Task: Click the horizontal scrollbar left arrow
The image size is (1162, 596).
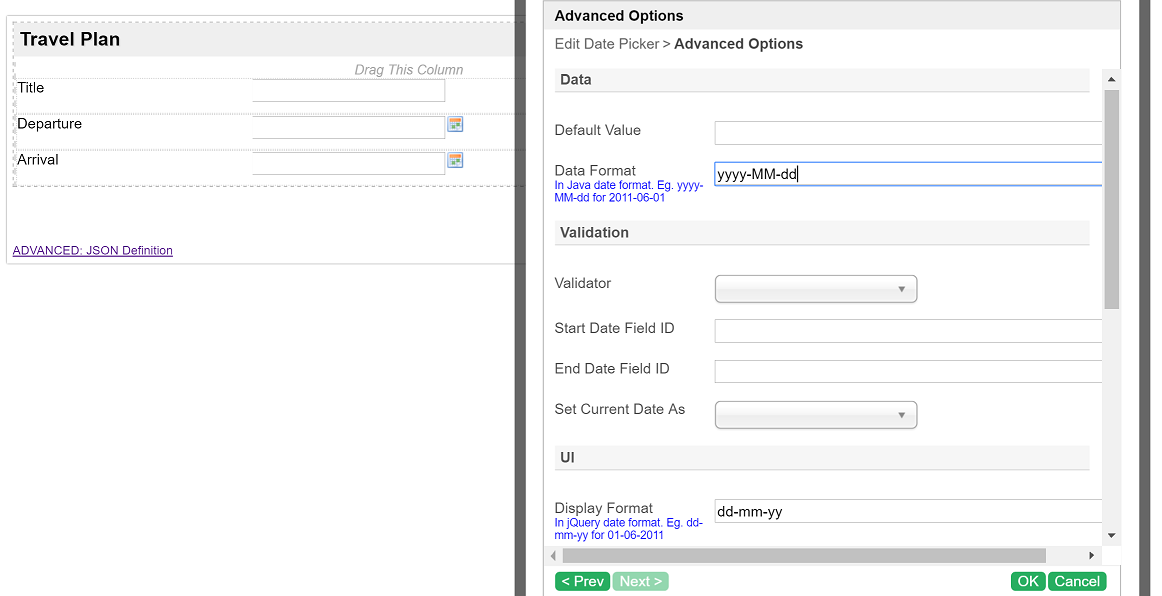Action: pos(555,555)
